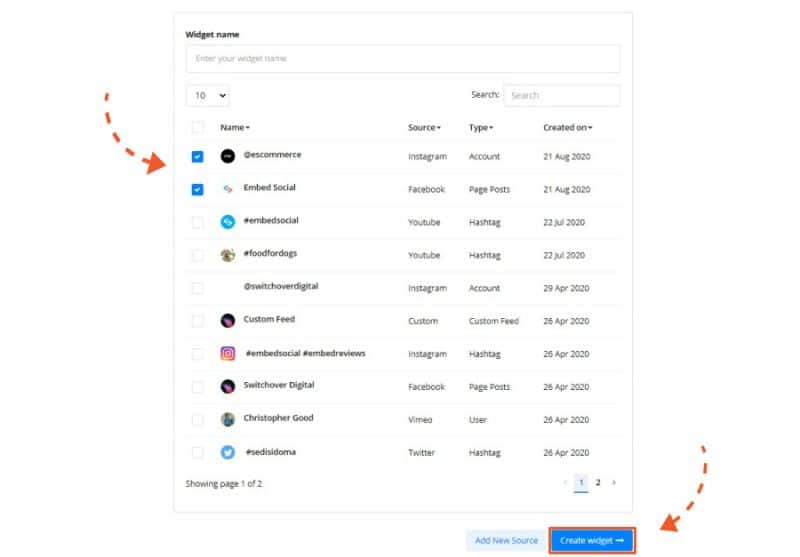Click the Vimeo source cell
This screenshot has width=800, height=557.
pyautogui.click(x=420, y=420)
